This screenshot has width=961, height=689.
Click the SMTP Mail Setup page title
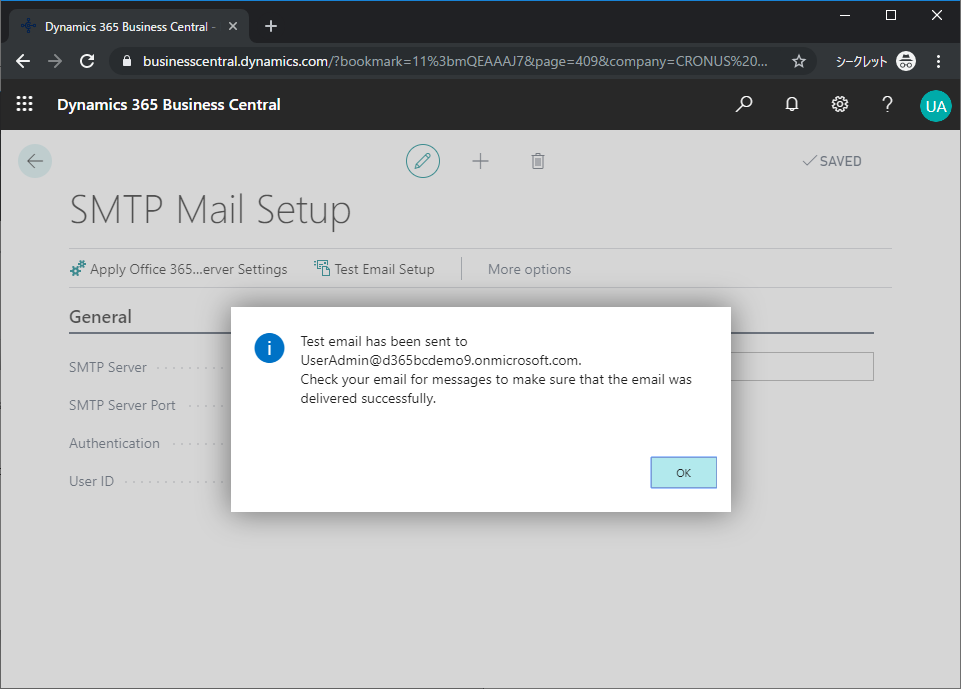[210, 210]
